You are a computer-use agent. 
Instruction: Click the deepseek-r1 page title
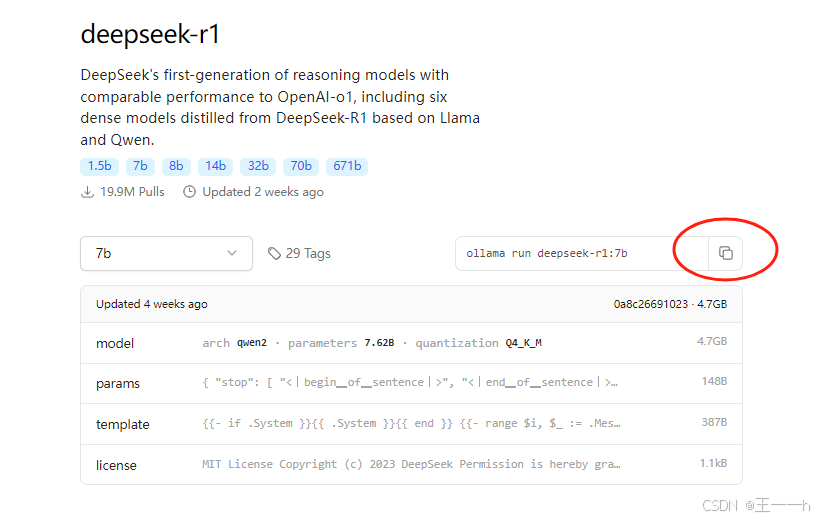[150, 35]
